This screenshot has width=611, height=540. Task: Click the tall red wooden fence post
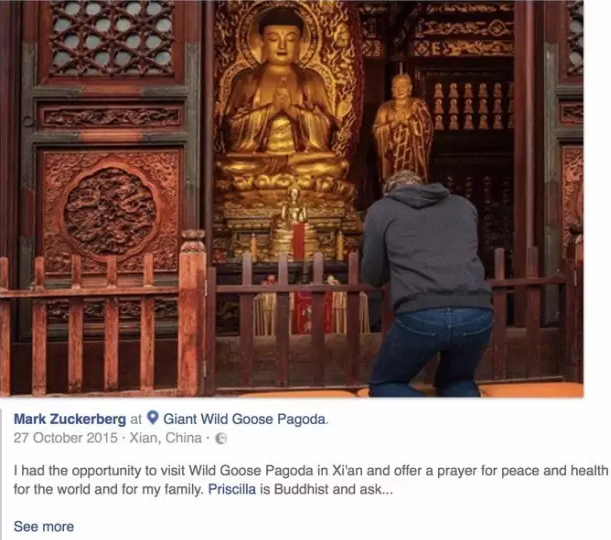pyautogui.click(x=192, y=312)
